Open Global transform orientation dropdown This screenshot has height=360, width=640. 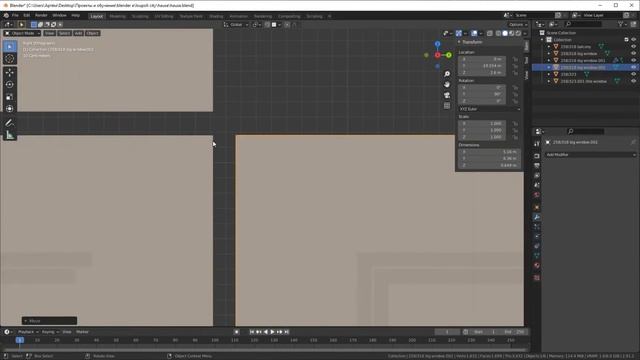click(x=236, y=24)
